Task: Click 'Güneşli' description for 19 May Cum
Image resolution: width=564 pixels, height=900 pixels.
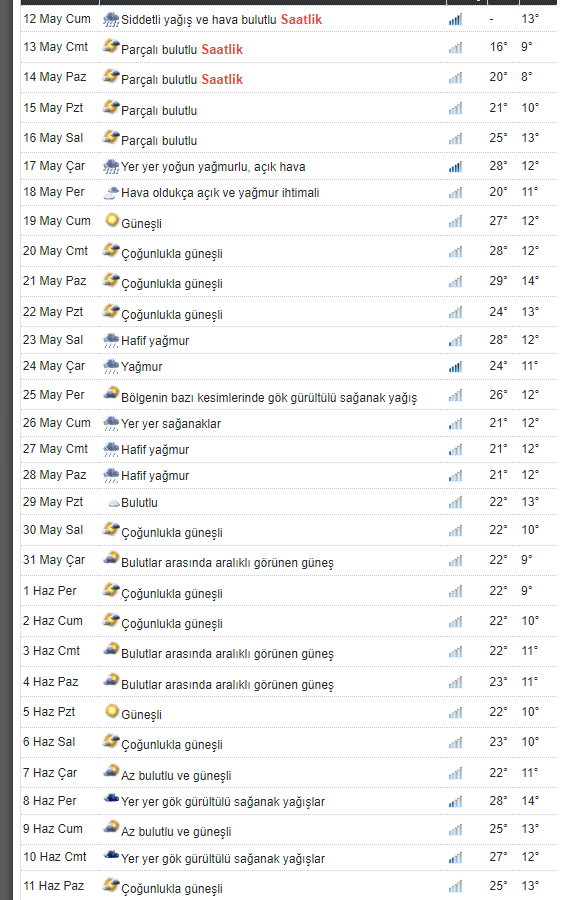Action: (x=141, y=224)
